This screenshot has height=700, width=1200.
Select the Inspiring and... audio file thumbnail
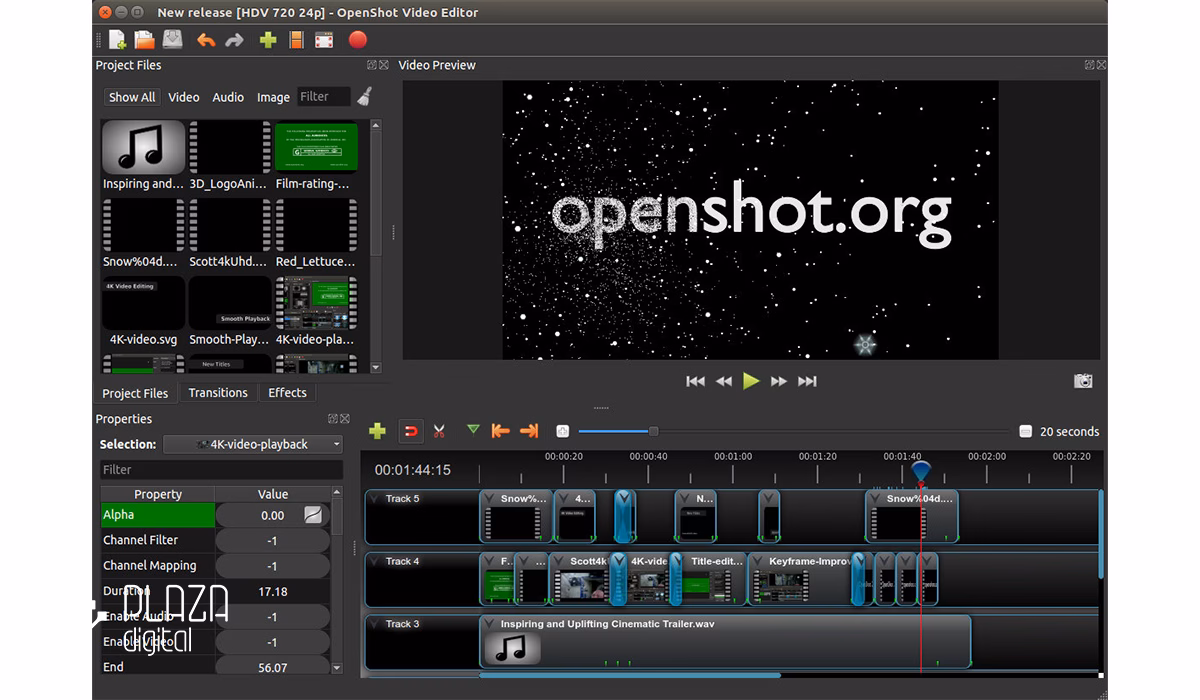[143, 147]
